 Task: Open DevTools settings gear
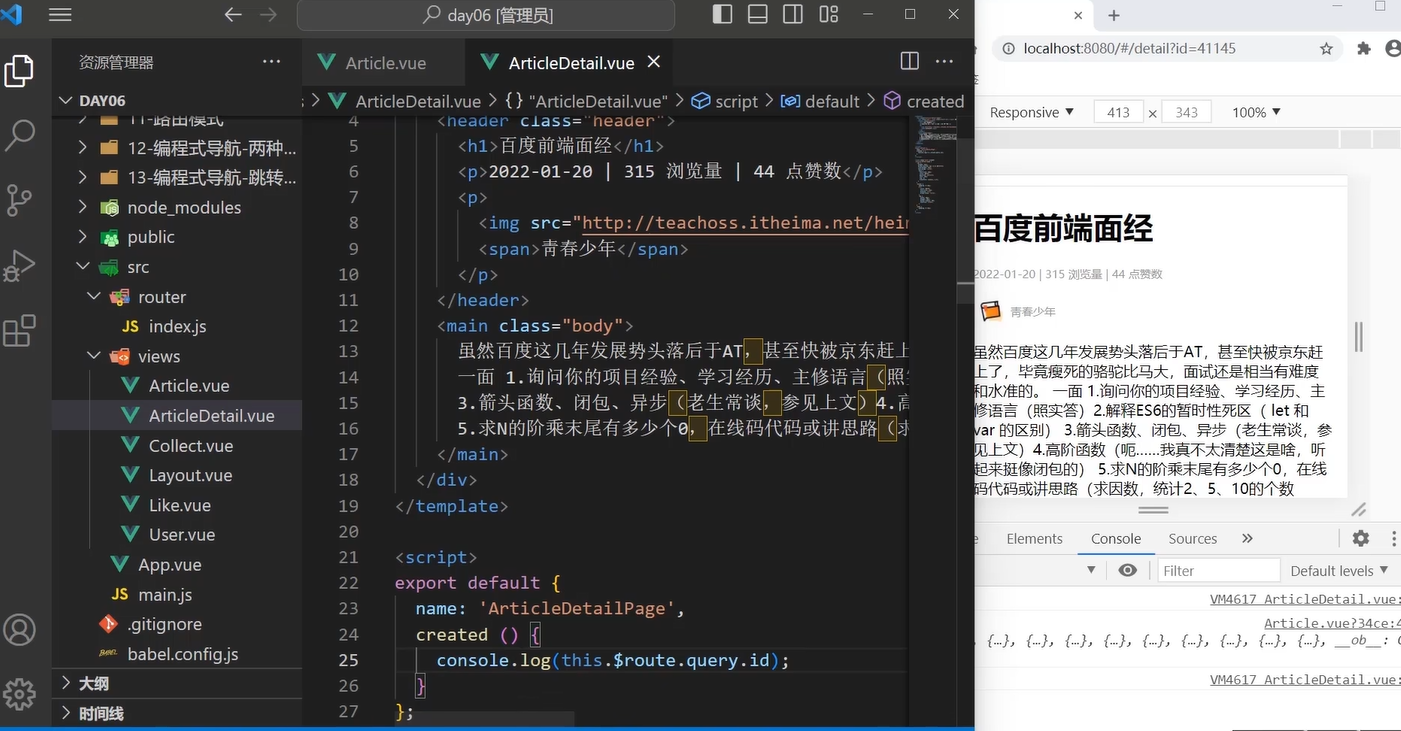click(x=1361, y=538)
